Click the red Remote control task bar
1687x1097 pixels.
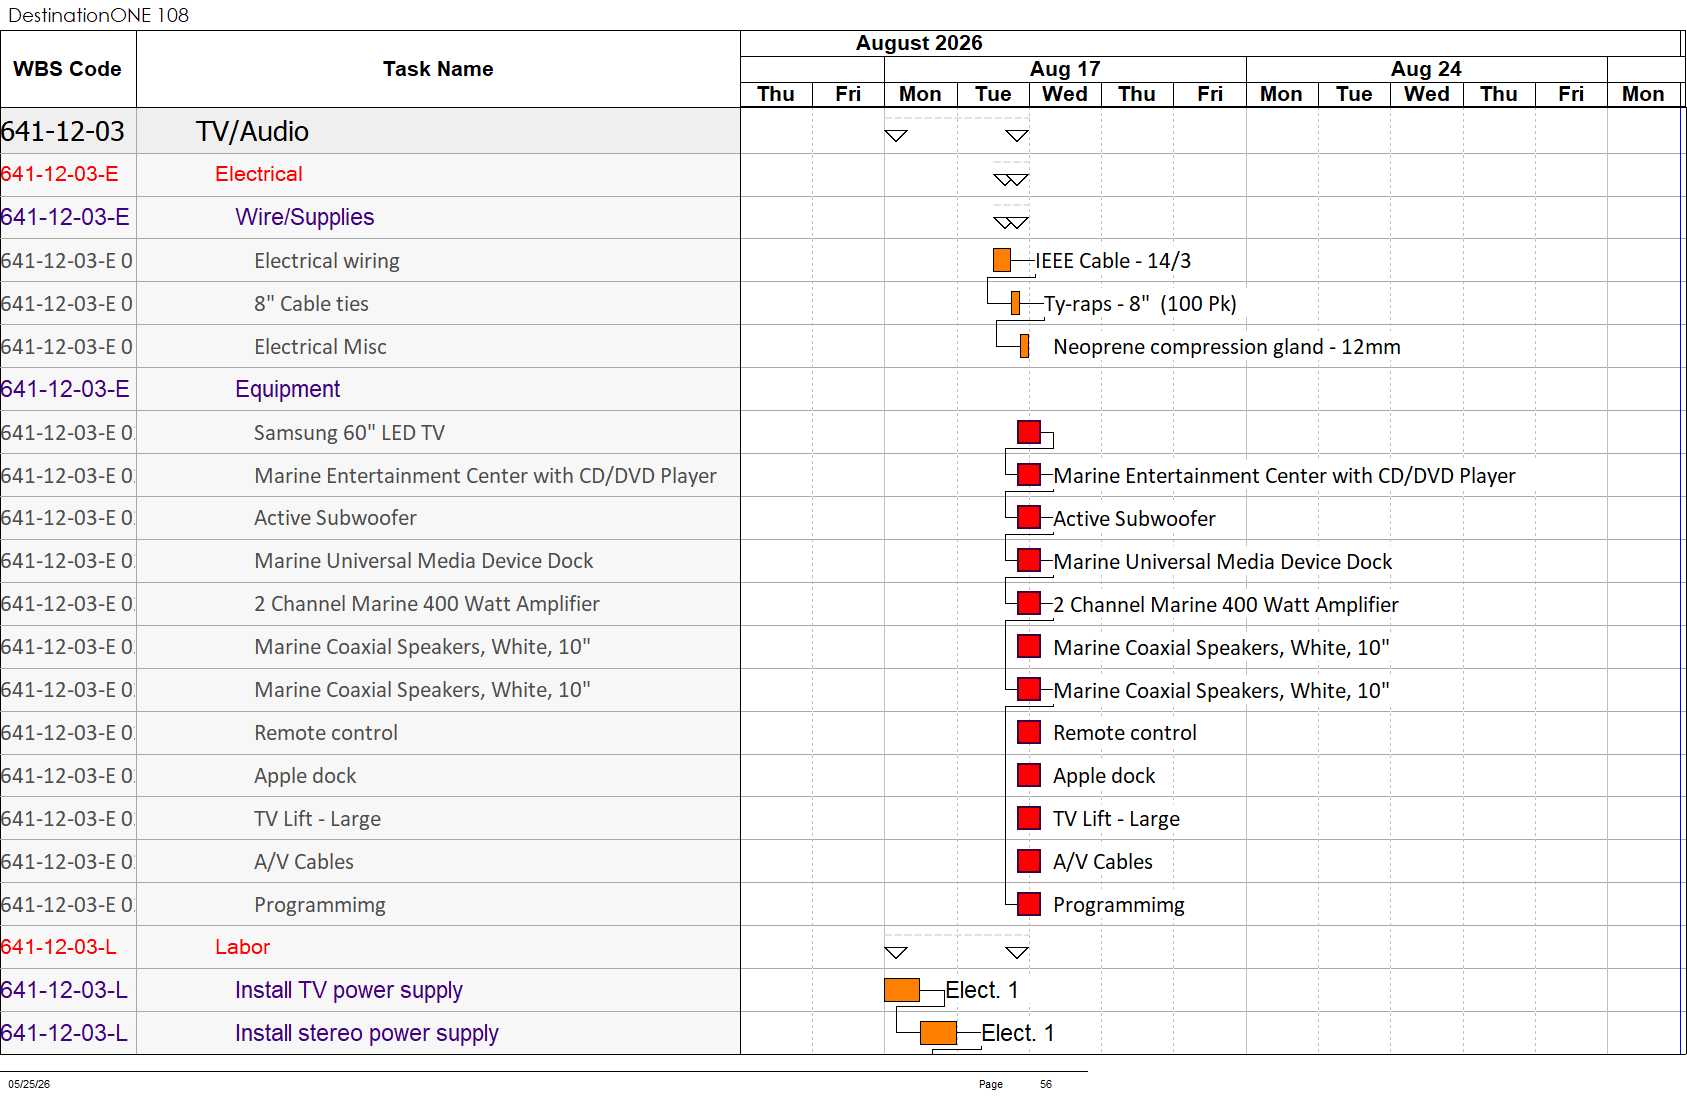tap(1029, 732)
